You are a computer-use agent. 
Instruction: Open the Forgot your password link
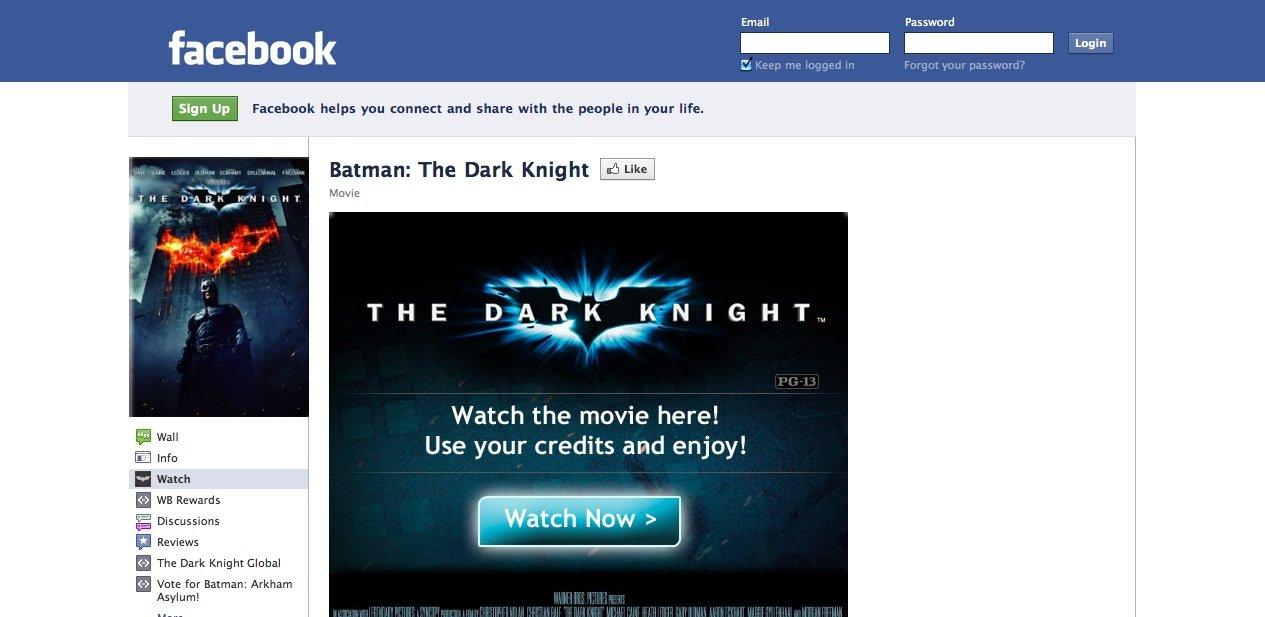click(x=964, y=65)
